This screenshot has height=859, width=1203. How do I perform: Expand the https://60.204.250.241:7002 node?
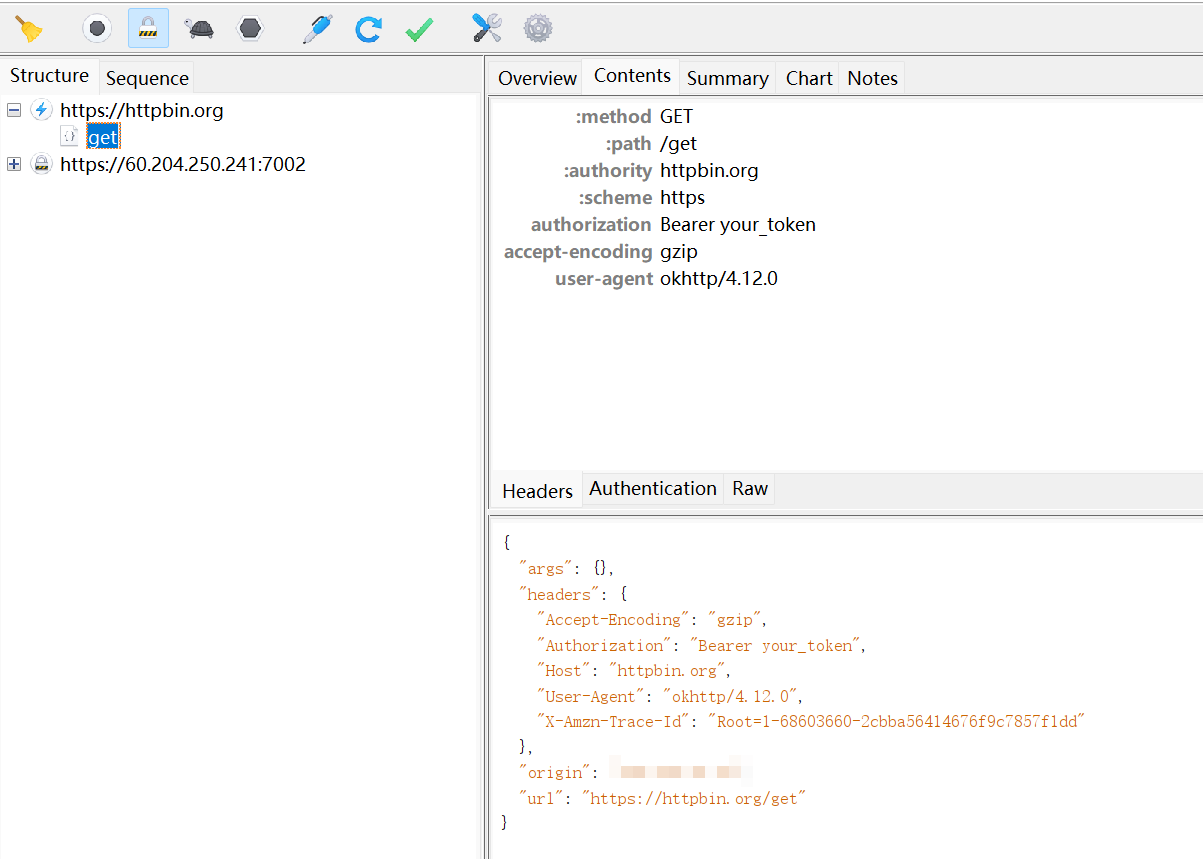click(x=14, y=164)
